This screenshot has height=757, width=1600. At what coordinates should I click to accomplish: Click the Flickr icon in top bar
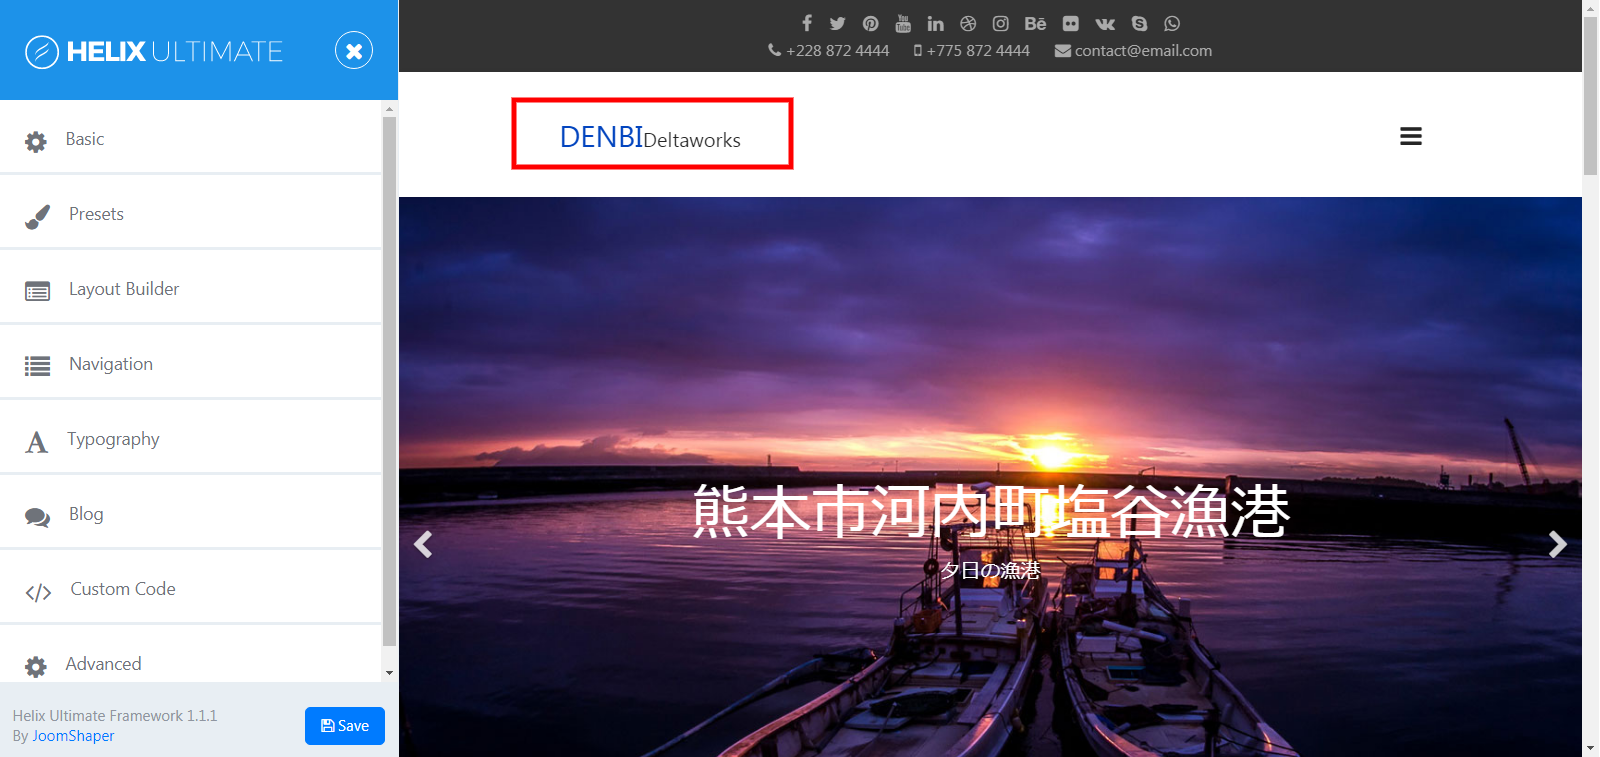tap(1071, 23)
